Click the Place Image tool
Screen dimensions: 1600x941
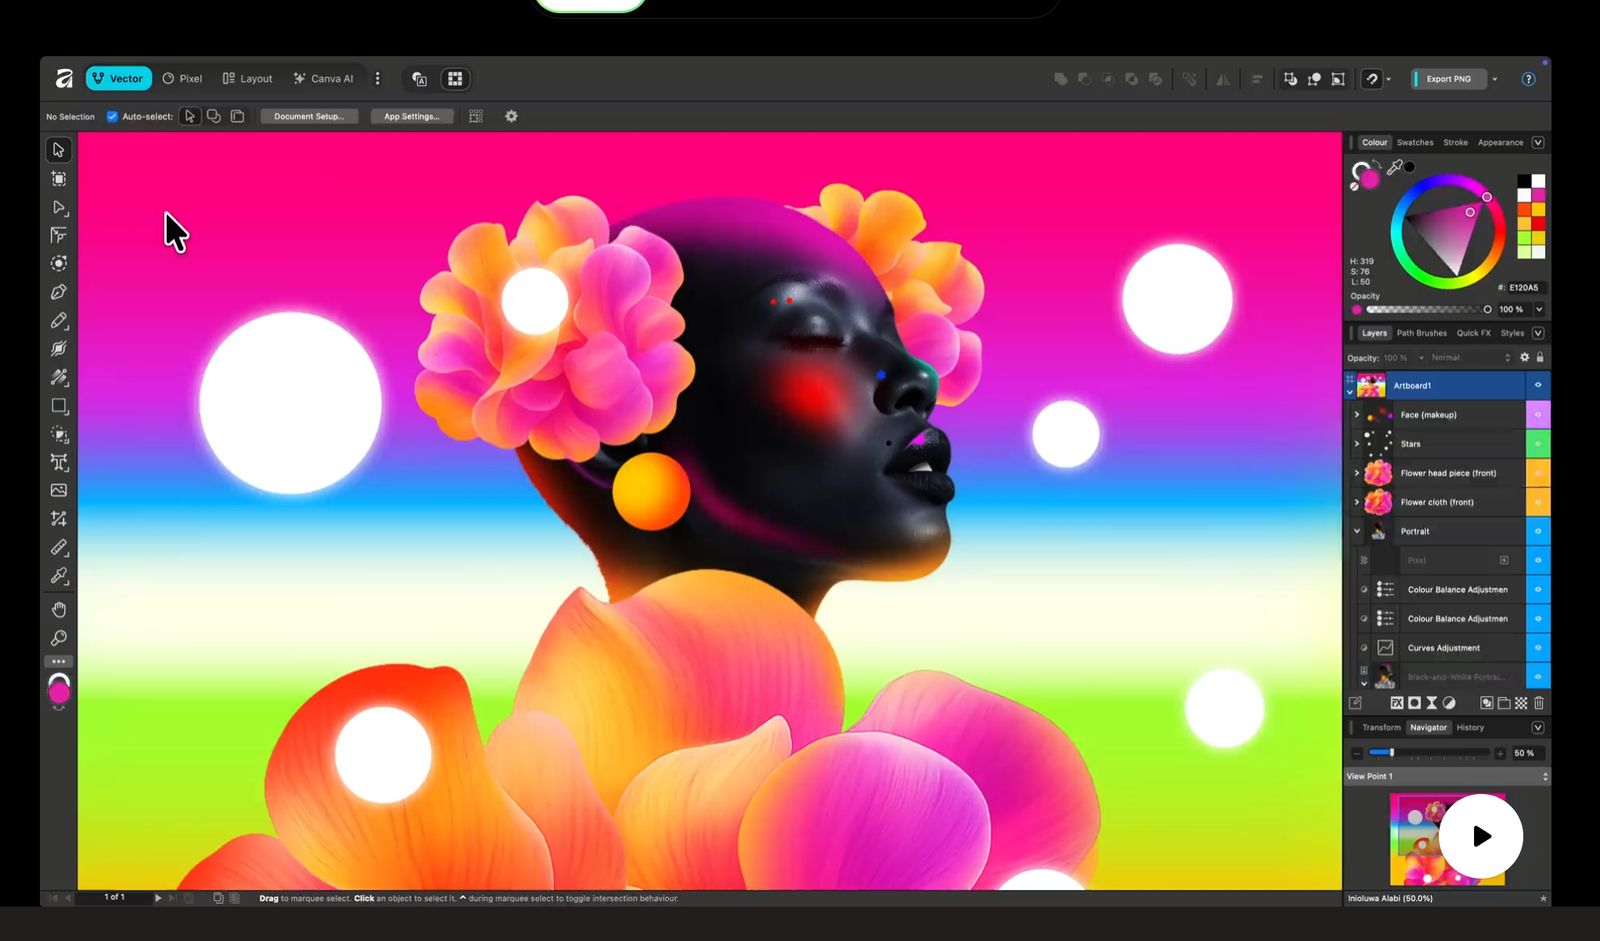point(59,490)
